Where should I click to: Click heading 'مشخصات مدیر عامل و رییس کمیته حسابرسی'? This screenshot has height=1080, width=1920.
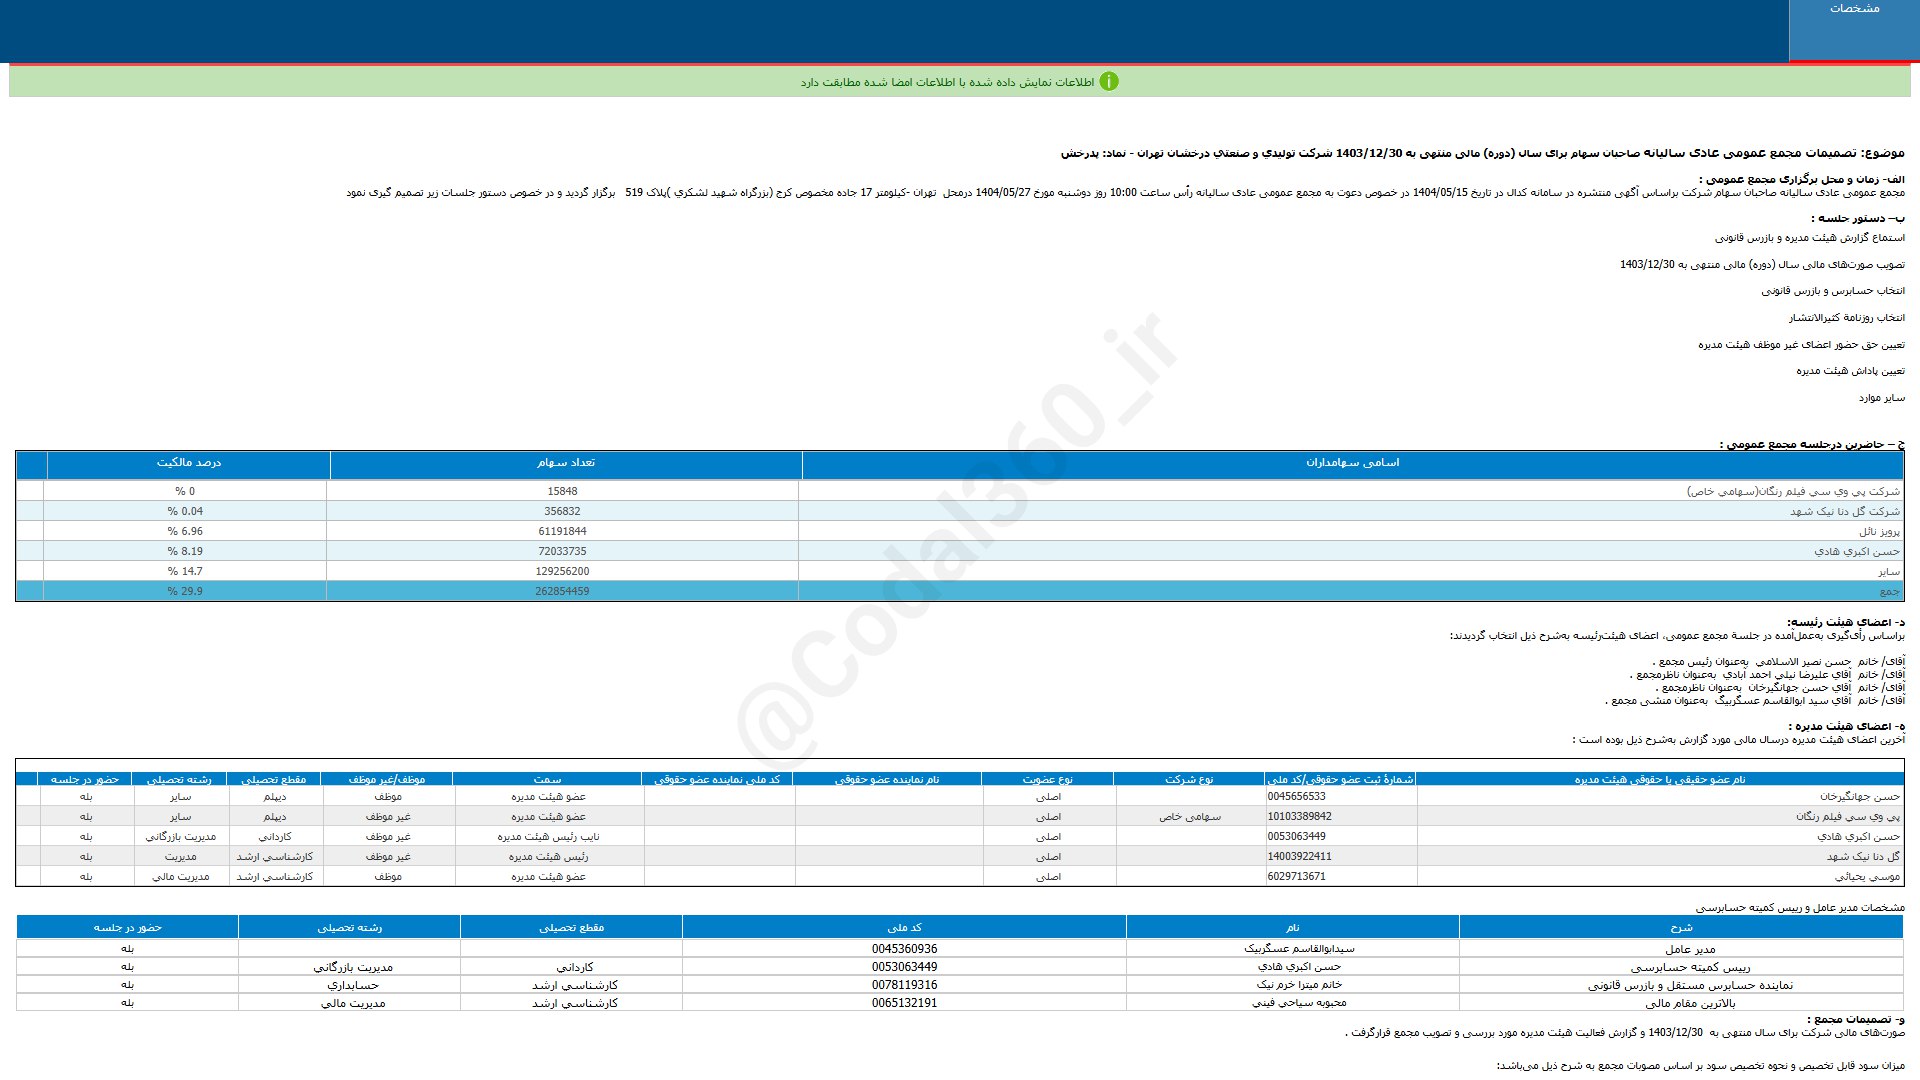(1800, 908)
